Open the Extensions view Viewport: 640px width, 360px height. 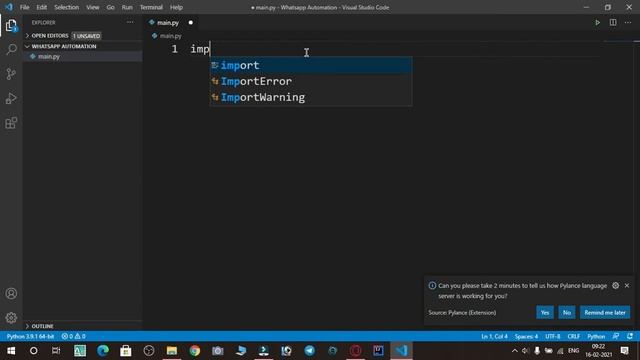[11, 123]
